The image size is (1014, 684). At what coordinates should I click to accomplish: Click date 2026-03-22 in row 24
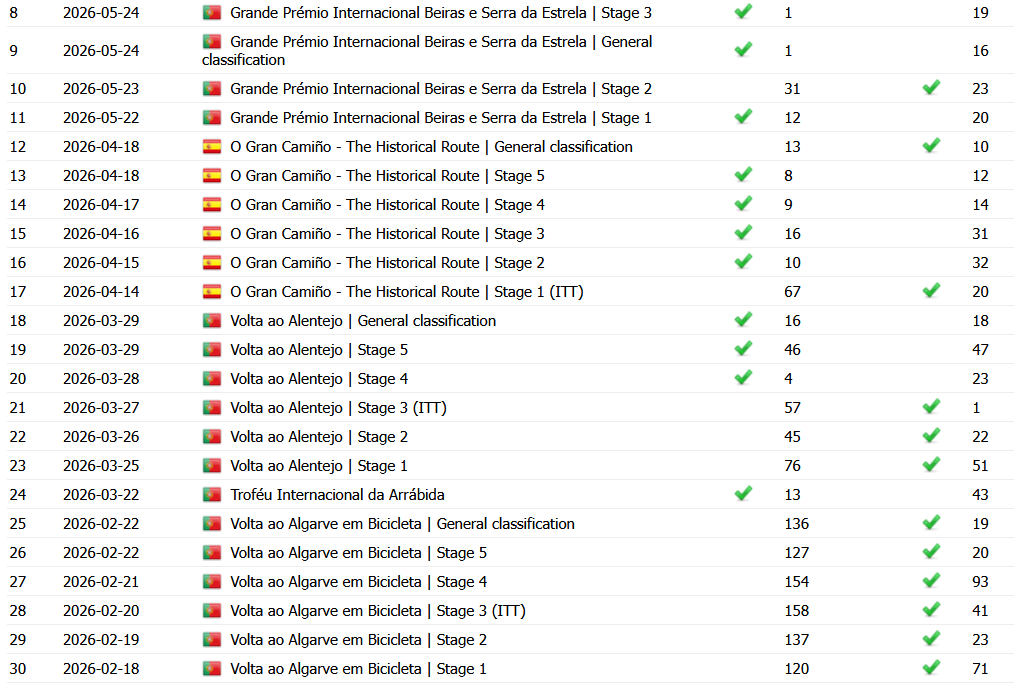click(101, 495)
